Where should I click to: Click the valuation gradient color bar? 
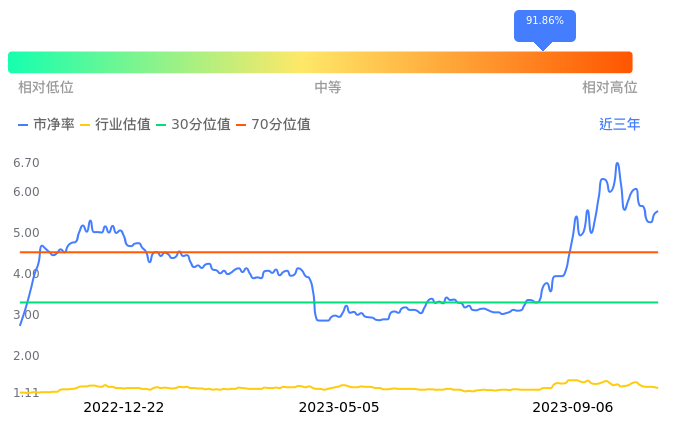[320, 62]
